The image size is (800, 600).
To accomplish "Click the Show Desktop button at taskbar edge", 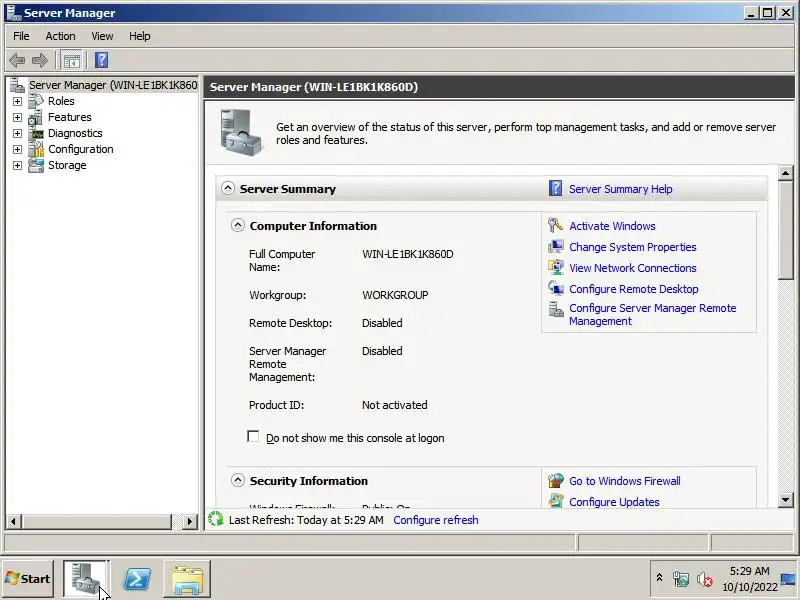I will (x=788, y=579).
